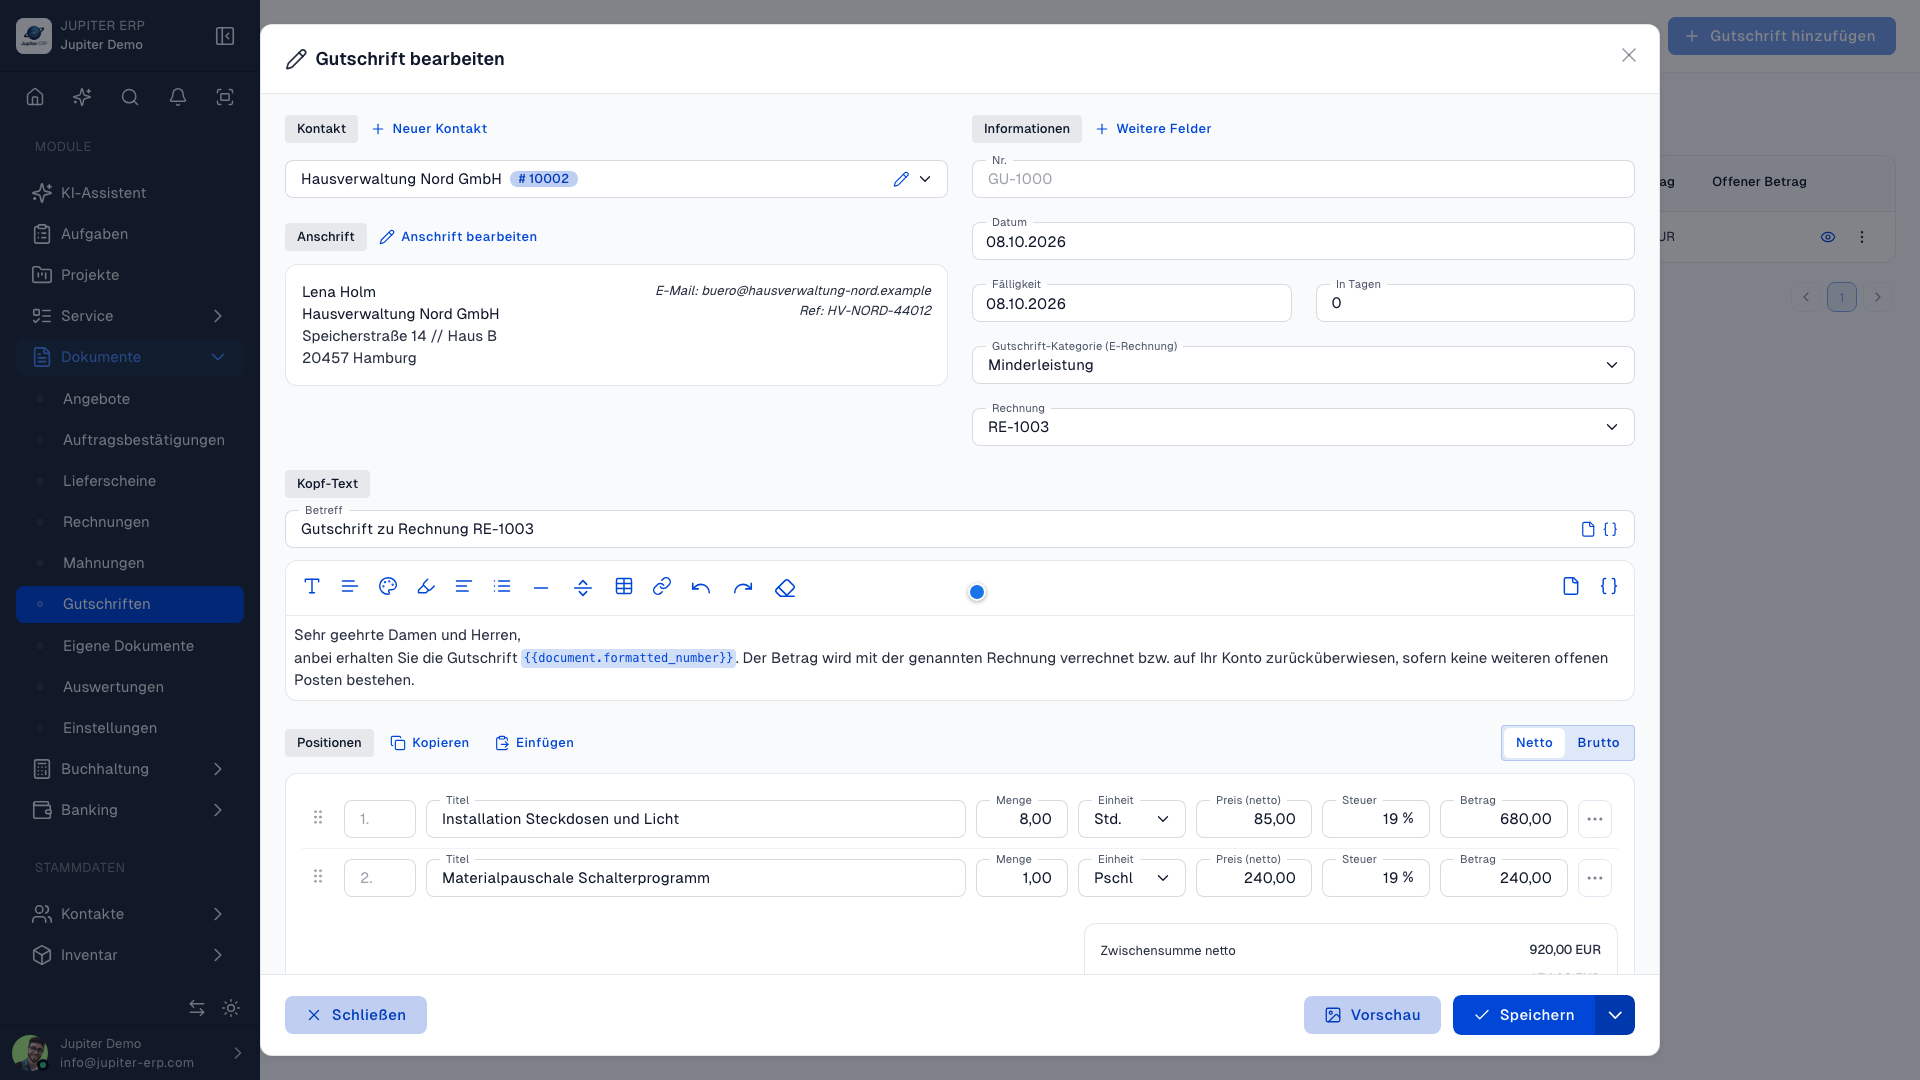Switch price mode to Netto
This screenshot has width=1920, height=1080.
[x=1534, y=743]
